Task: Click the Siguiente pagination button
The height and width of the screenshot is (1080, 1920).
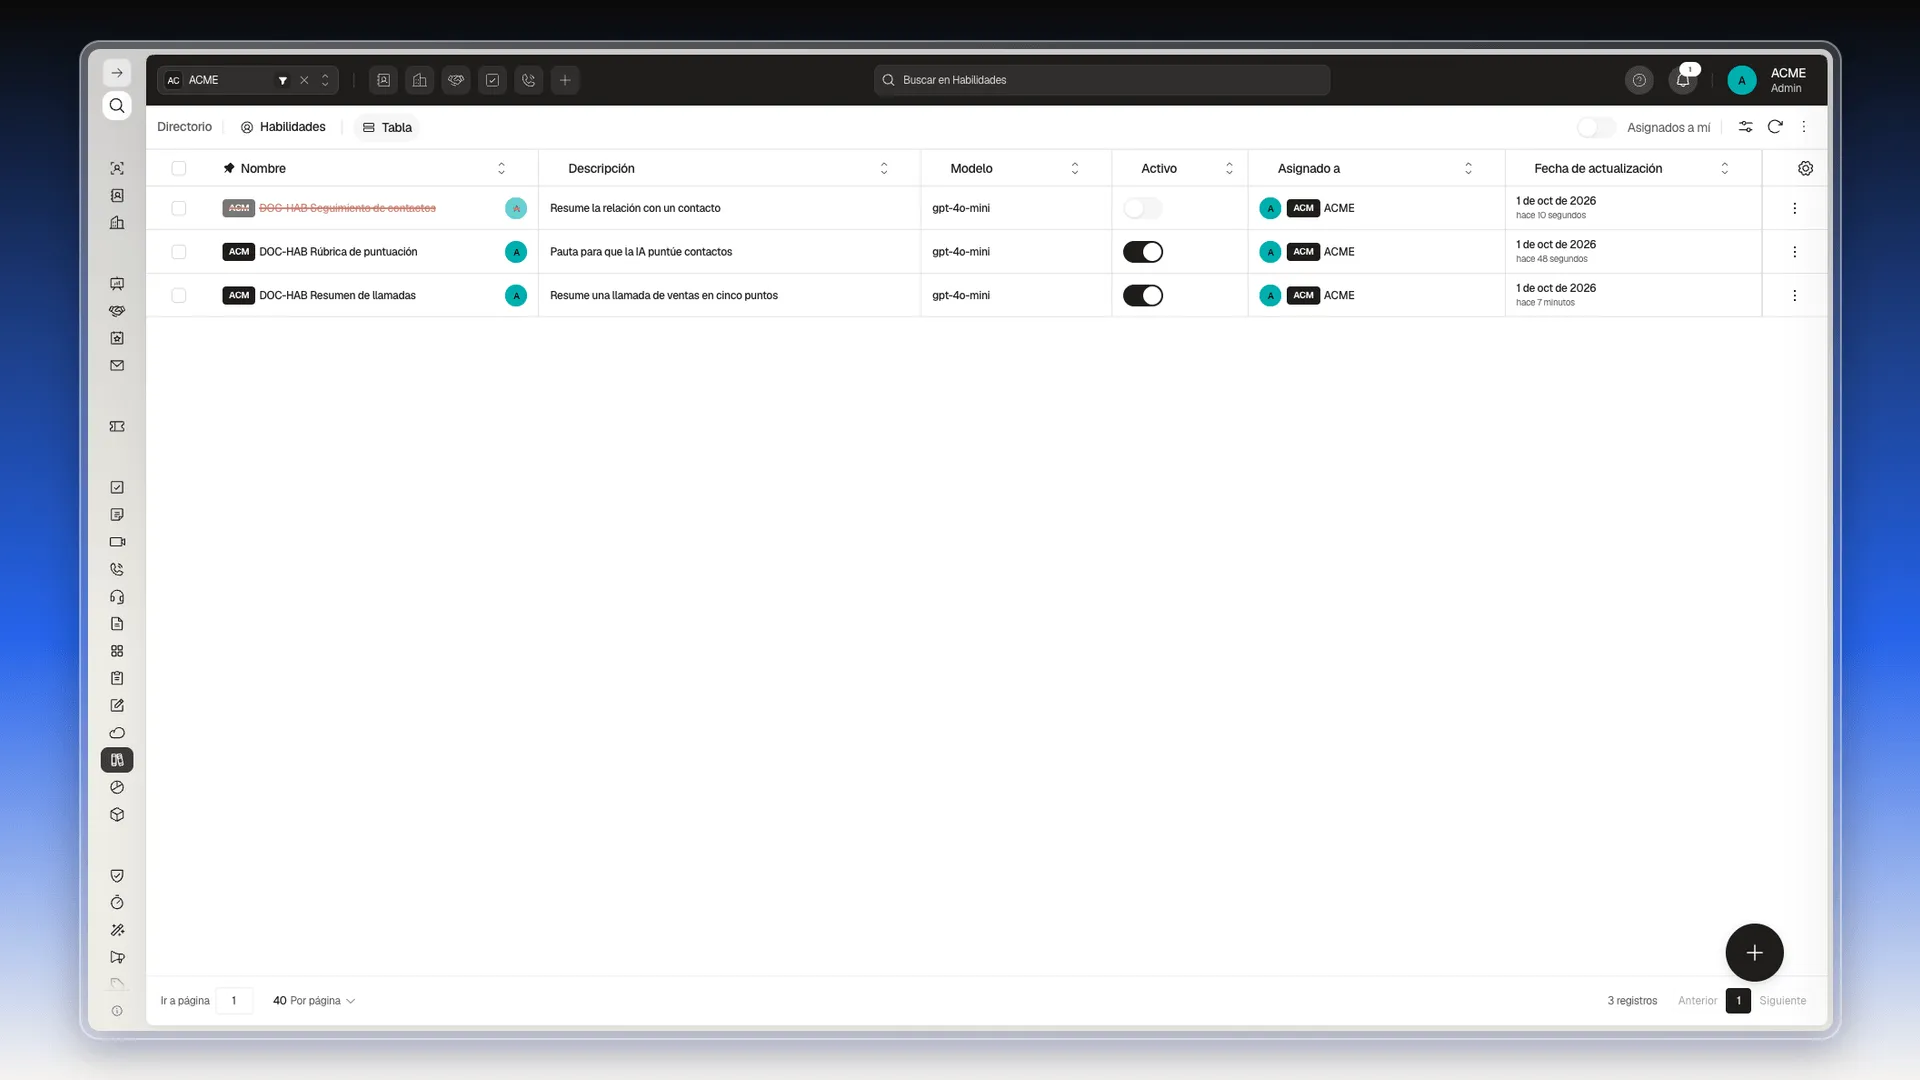Action: click(1782, 1001)
